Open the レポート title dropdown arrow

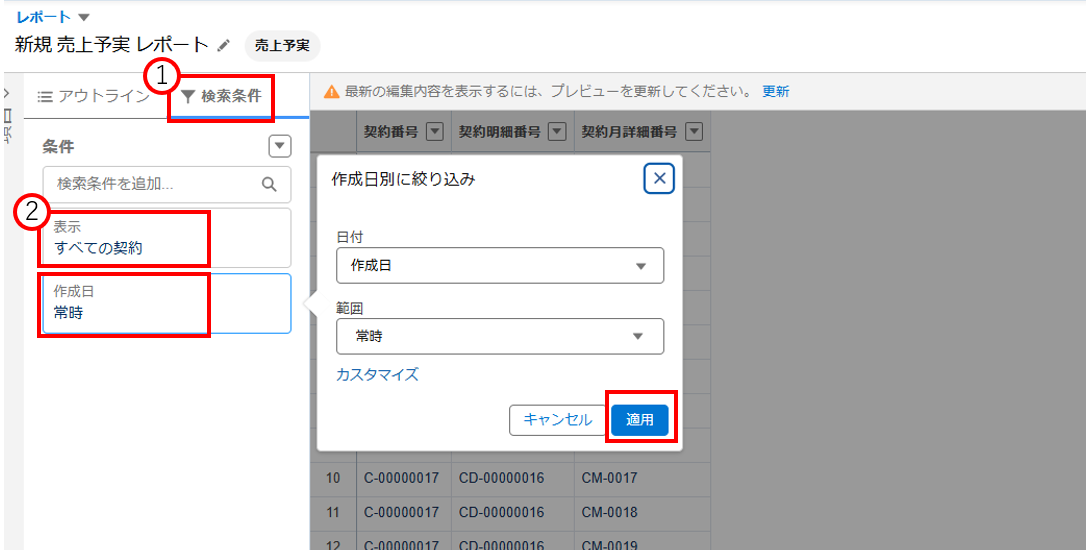click(x=84, y=17)
